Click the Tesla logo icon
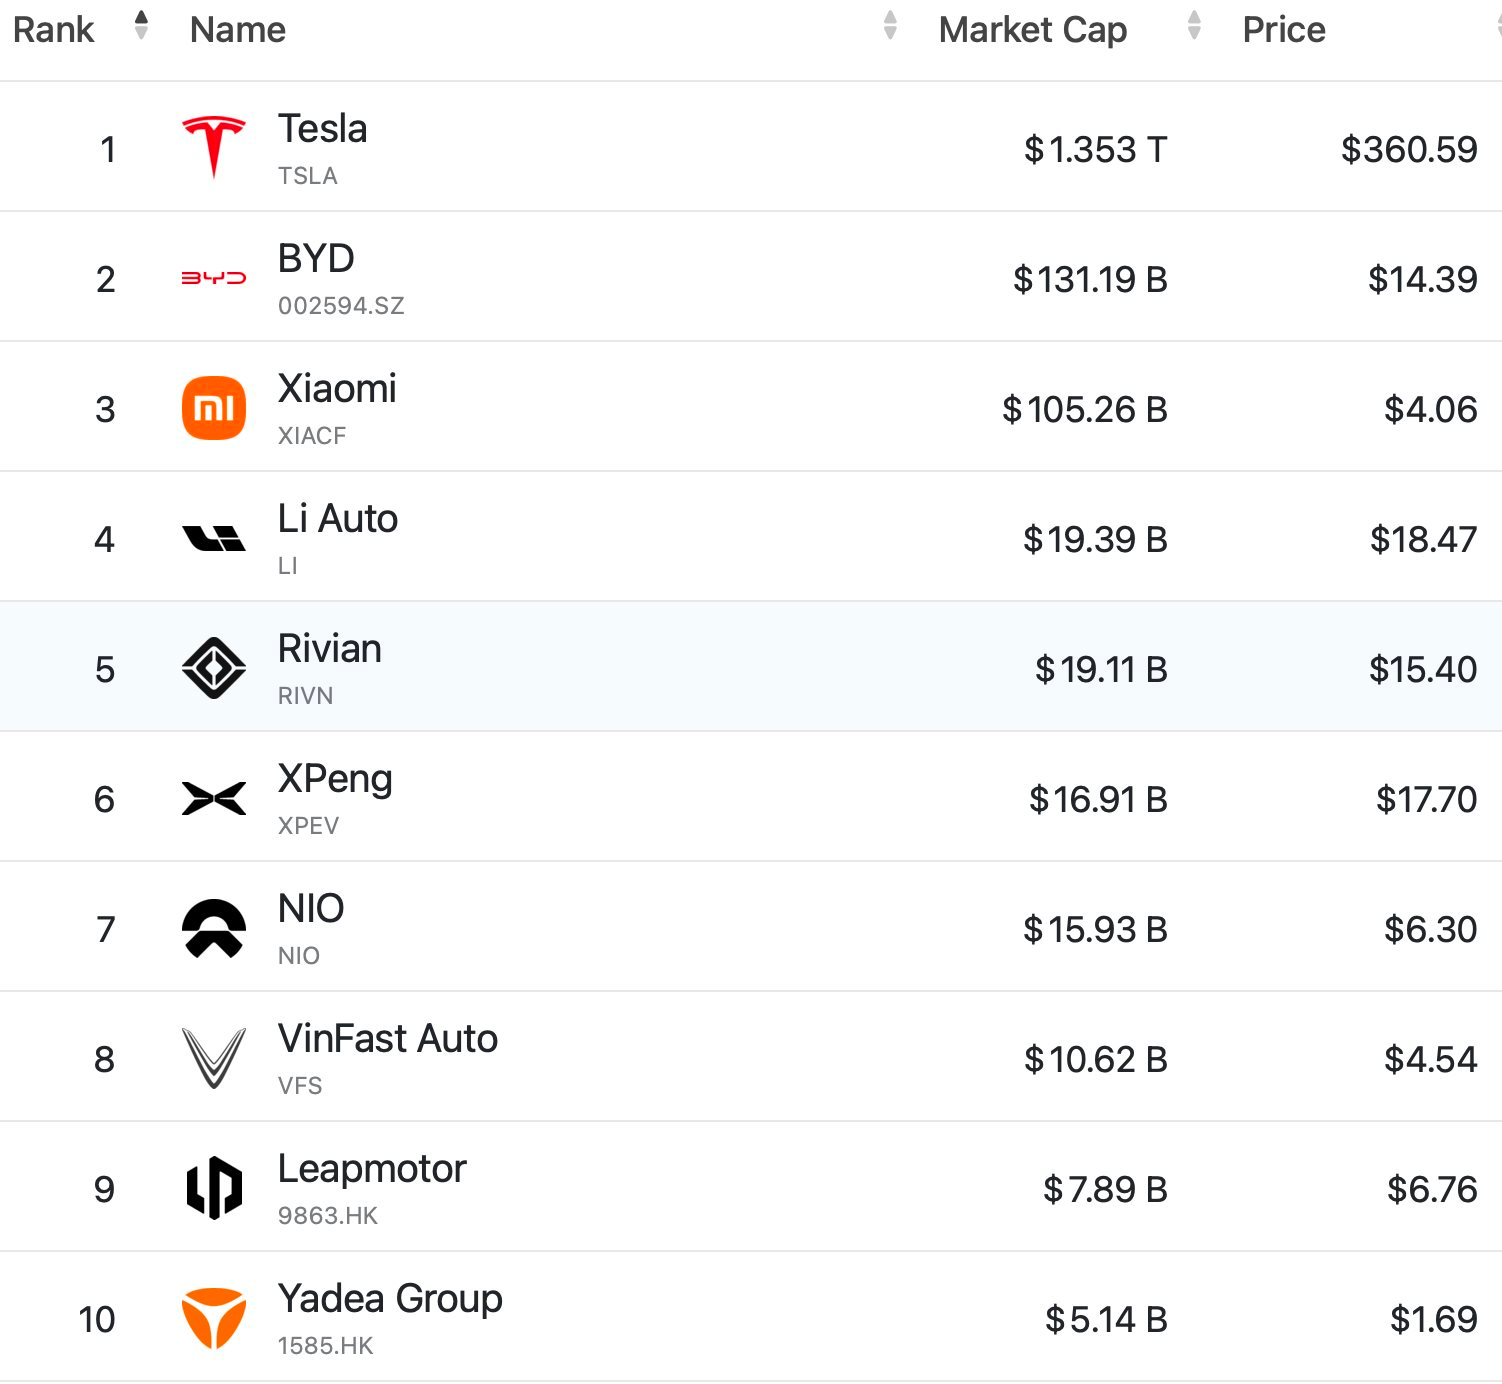 (x=213, y=147)
